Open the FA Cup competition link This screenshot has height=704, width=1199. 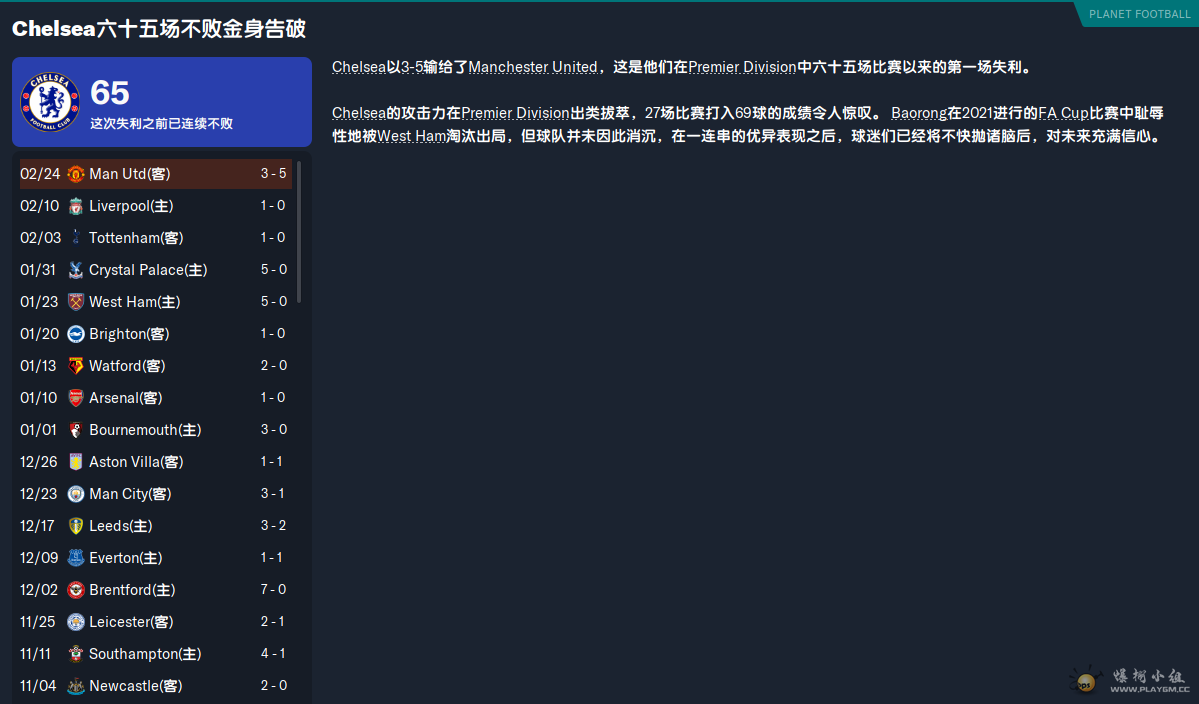click(x=1064, y=113)
